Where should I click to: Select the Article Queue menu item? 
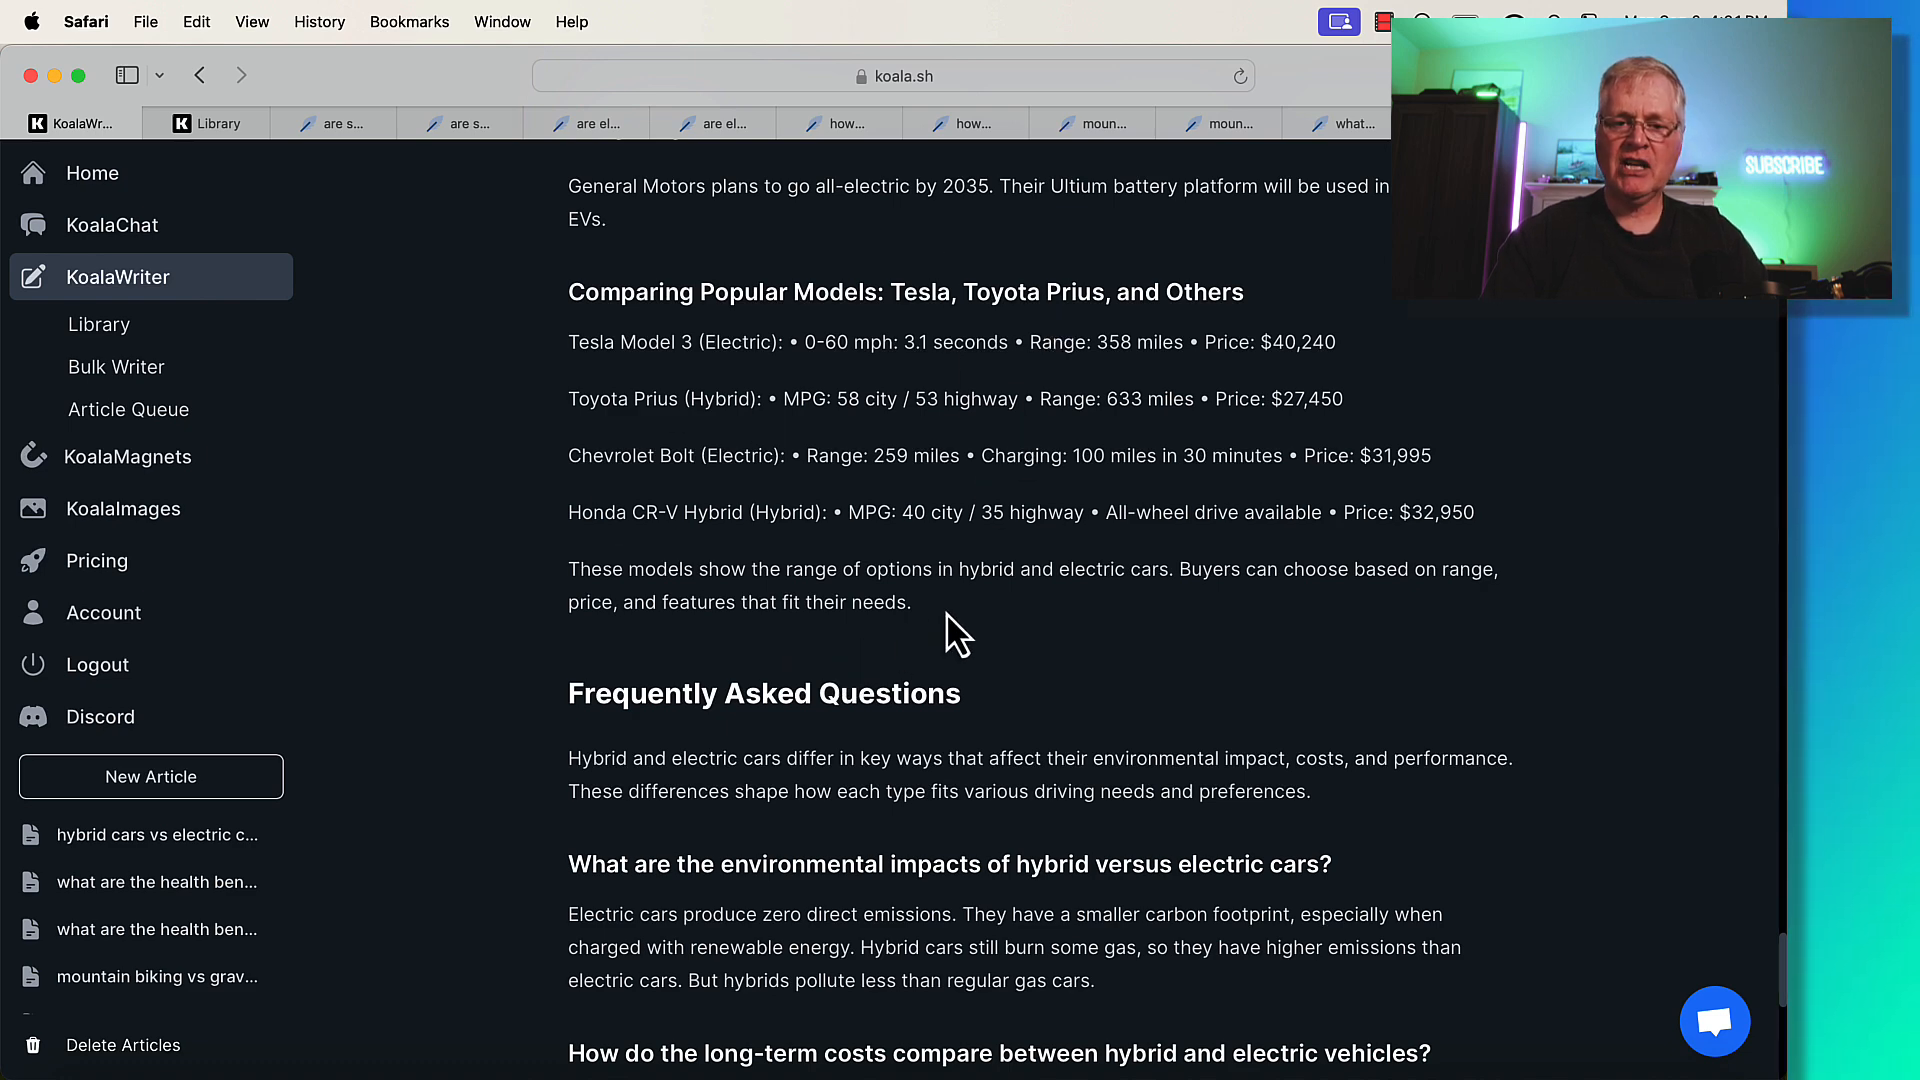[128, 409]
